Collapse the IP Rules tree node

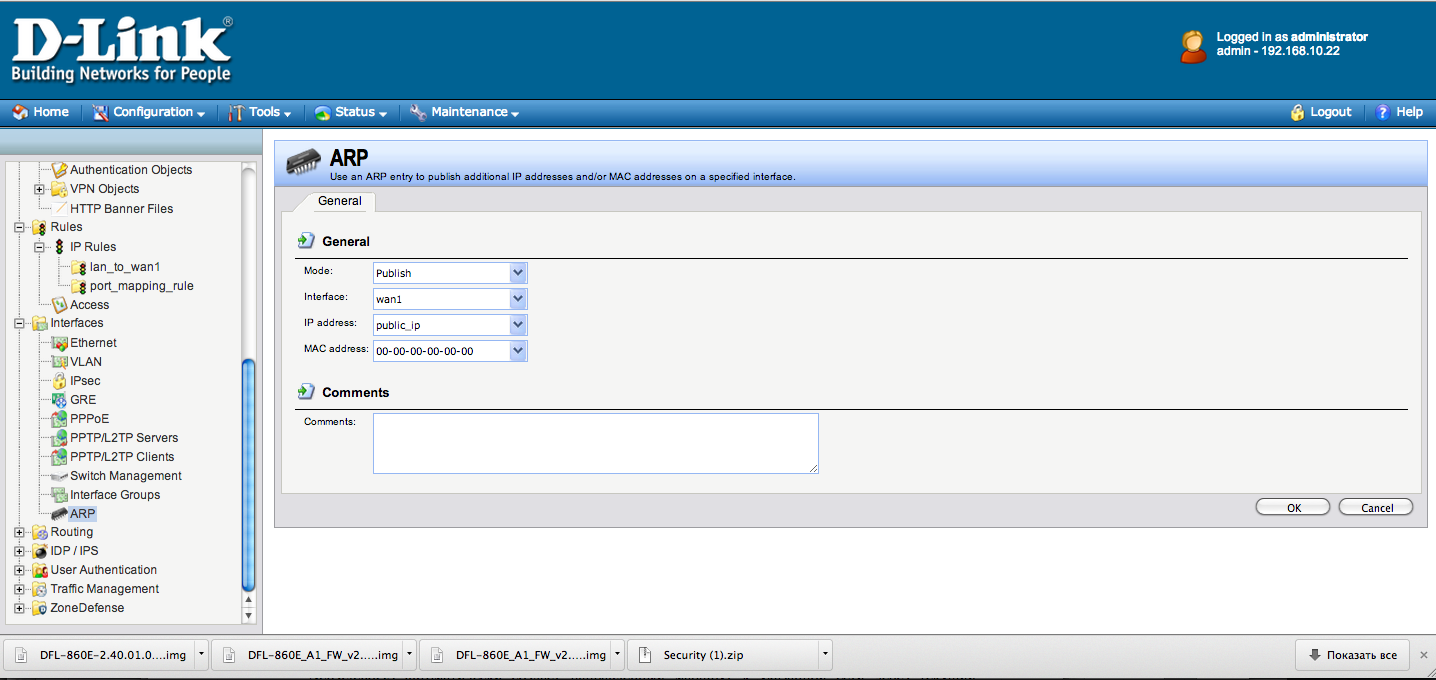point(39,247)
